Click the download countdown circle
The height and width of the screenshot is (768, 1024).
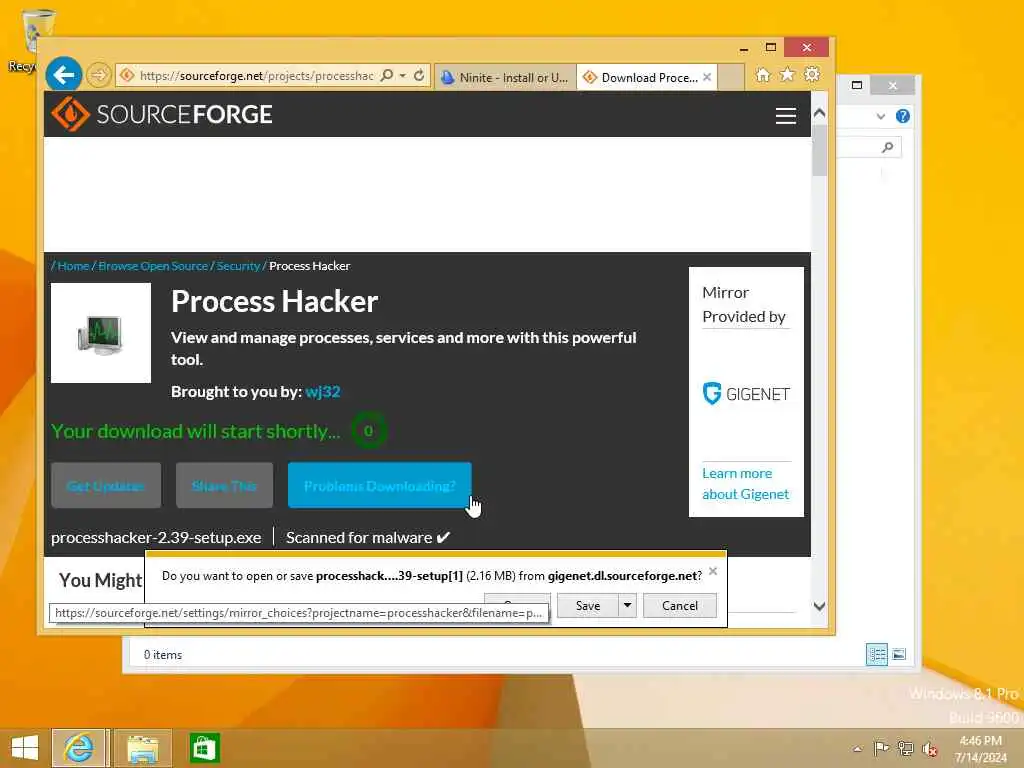[x=368, y=430]
